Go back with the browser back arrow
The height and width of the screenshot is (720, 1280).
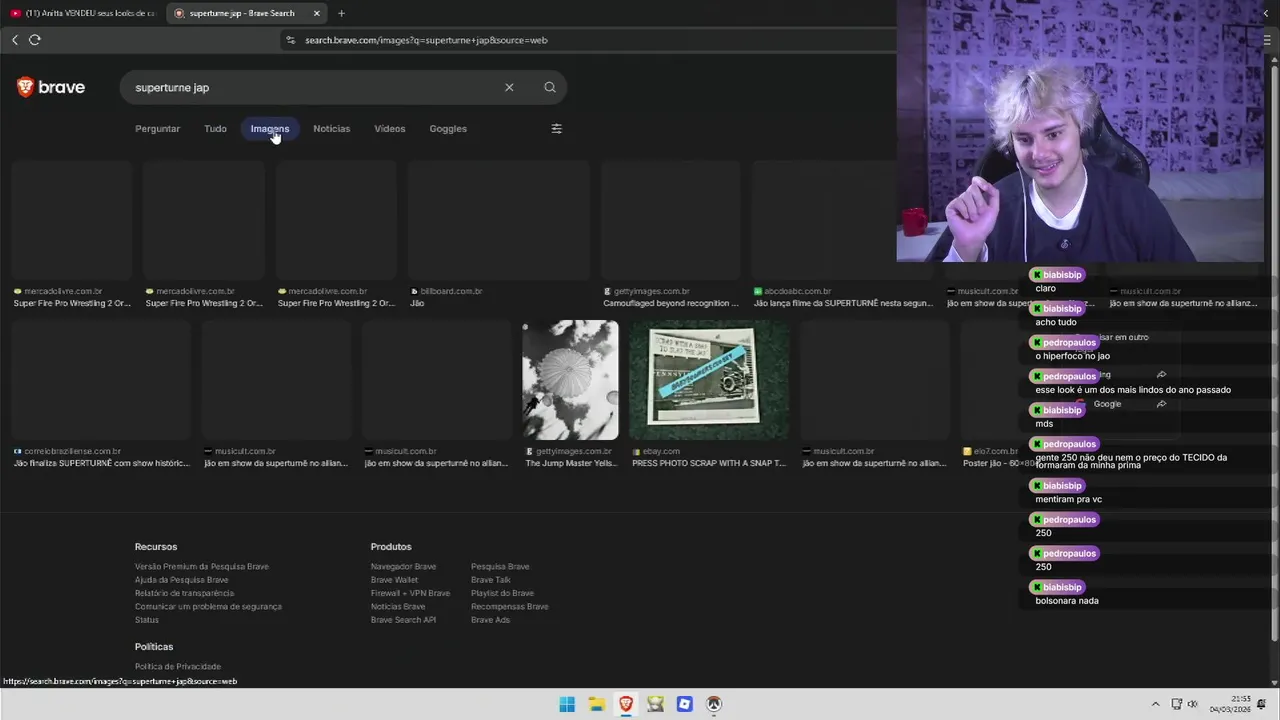click(x=15, y=40)
